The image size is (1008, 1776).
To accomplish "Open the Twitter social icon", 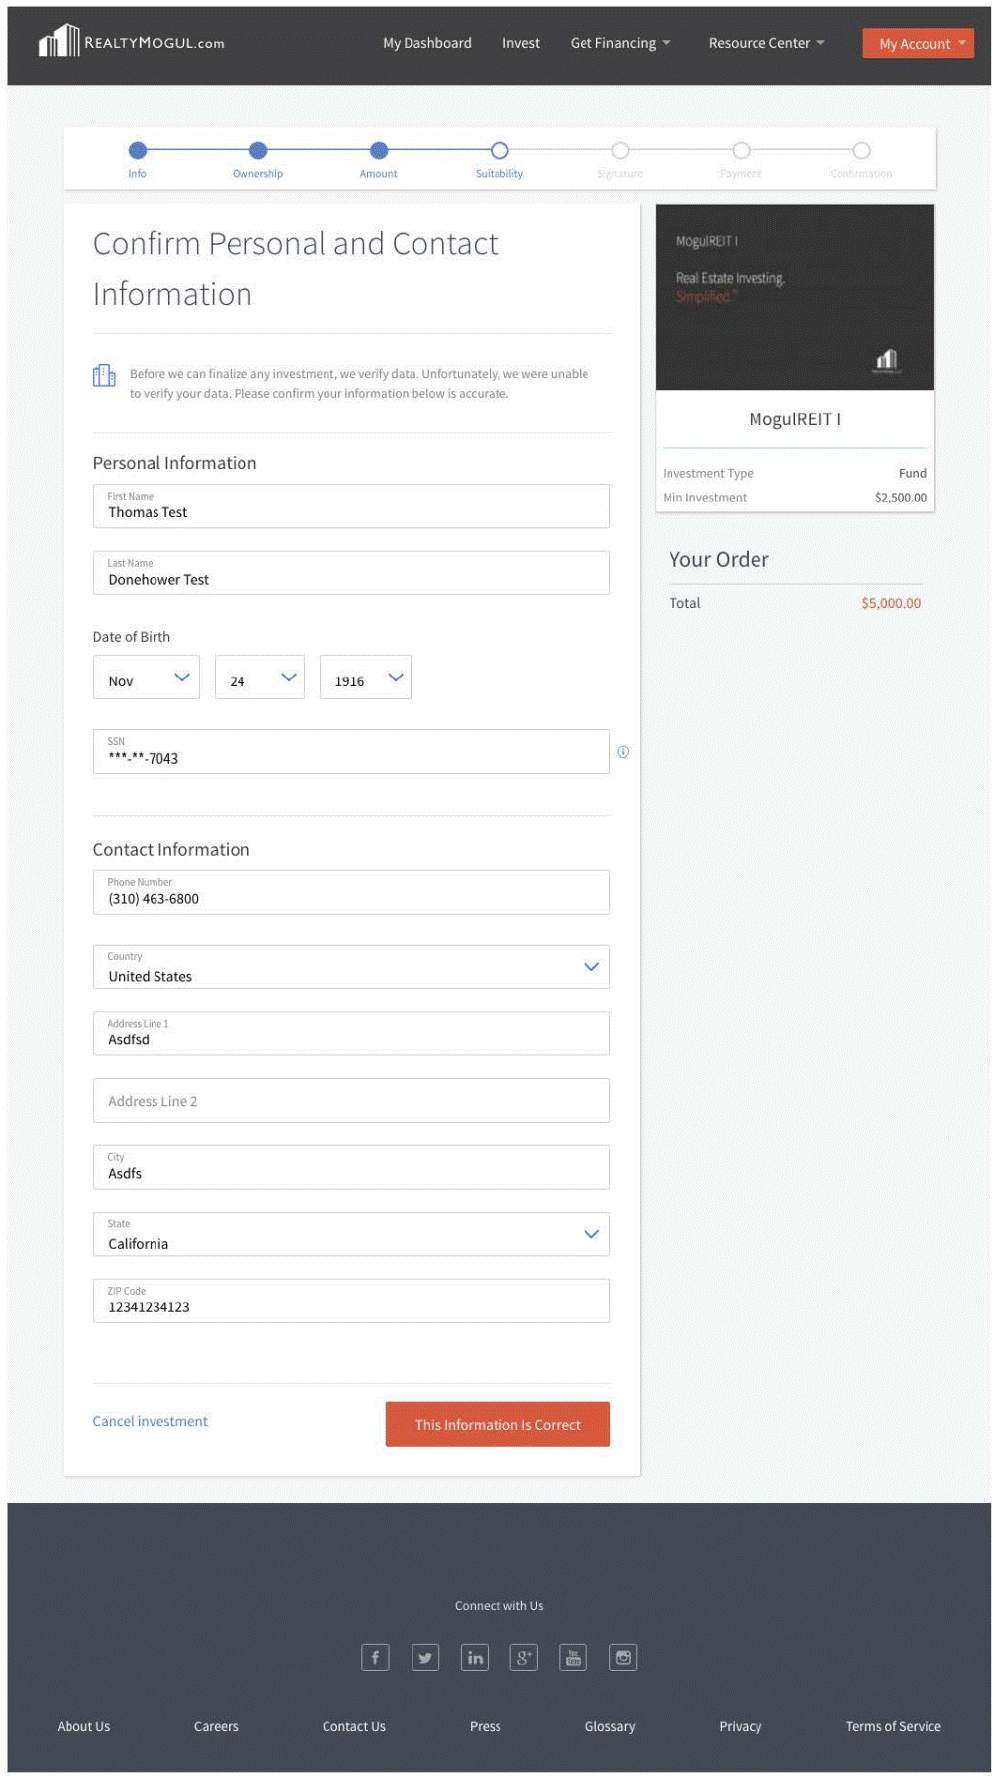I will coord(425,1657).
